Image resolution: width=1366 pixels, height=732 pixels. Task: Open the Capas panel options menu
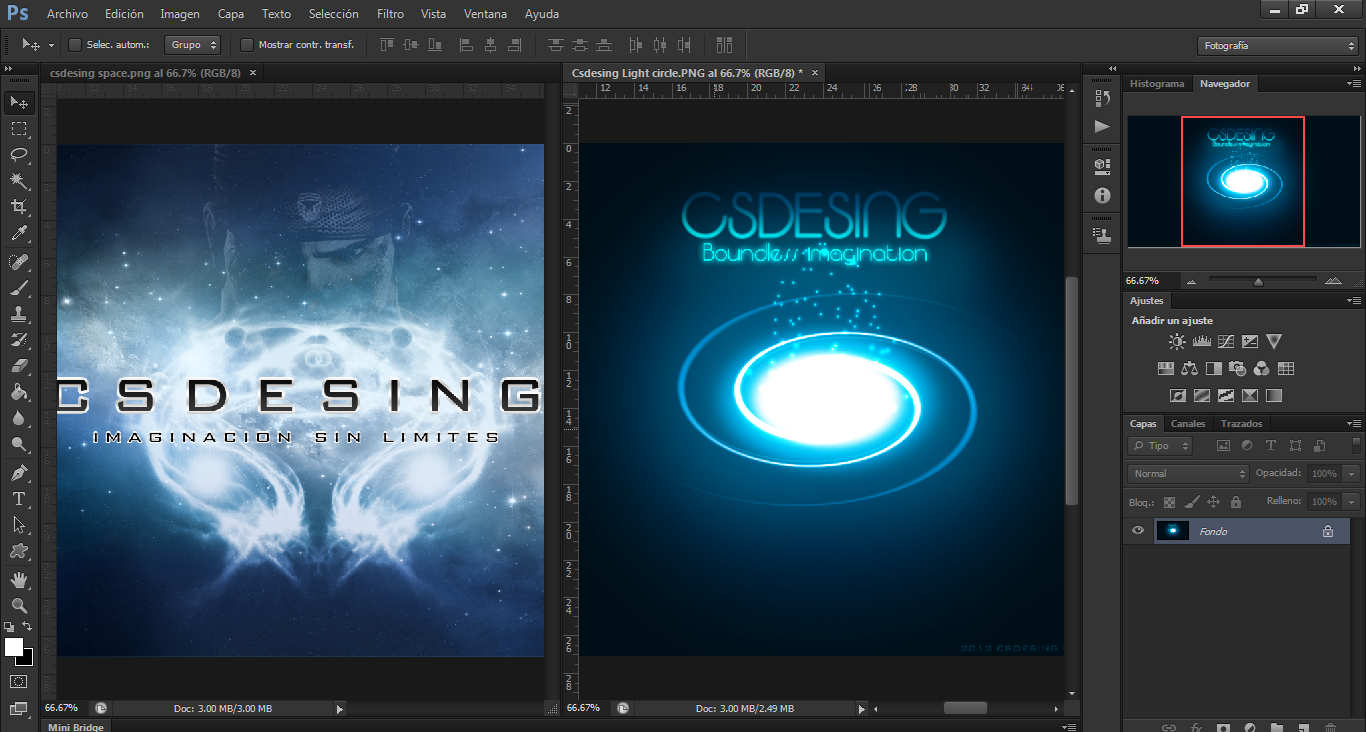click(x=1354, y=423)
